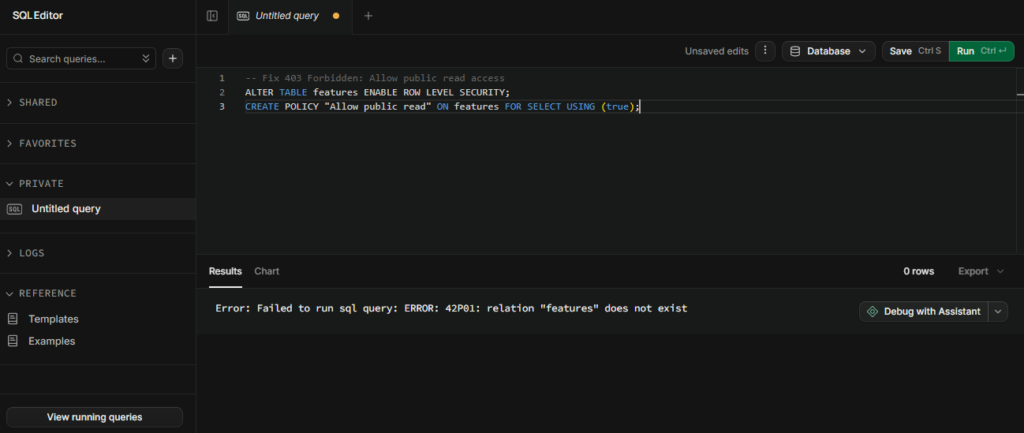
Task: Place cursor on CREATE POLICY line
Action: 443,106
